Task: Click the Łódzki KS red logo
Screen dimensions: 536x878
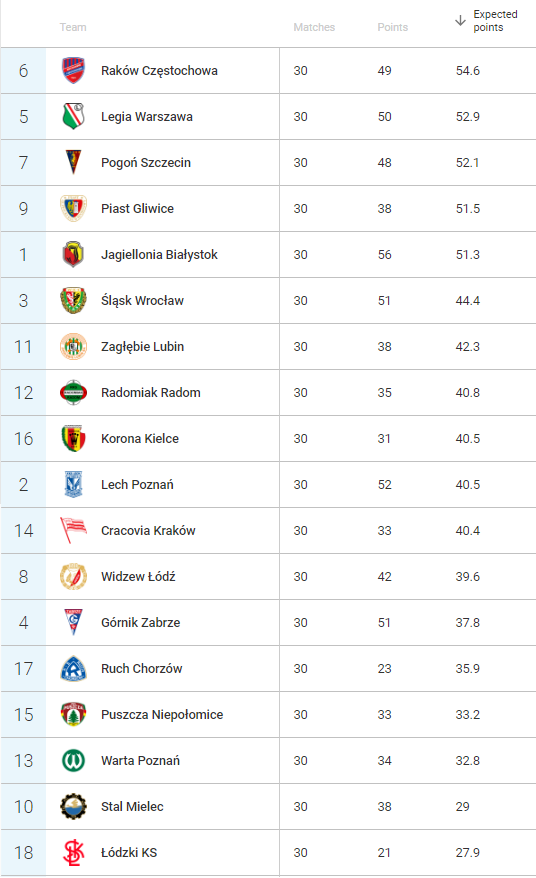Action: click(x=73, y=852)
